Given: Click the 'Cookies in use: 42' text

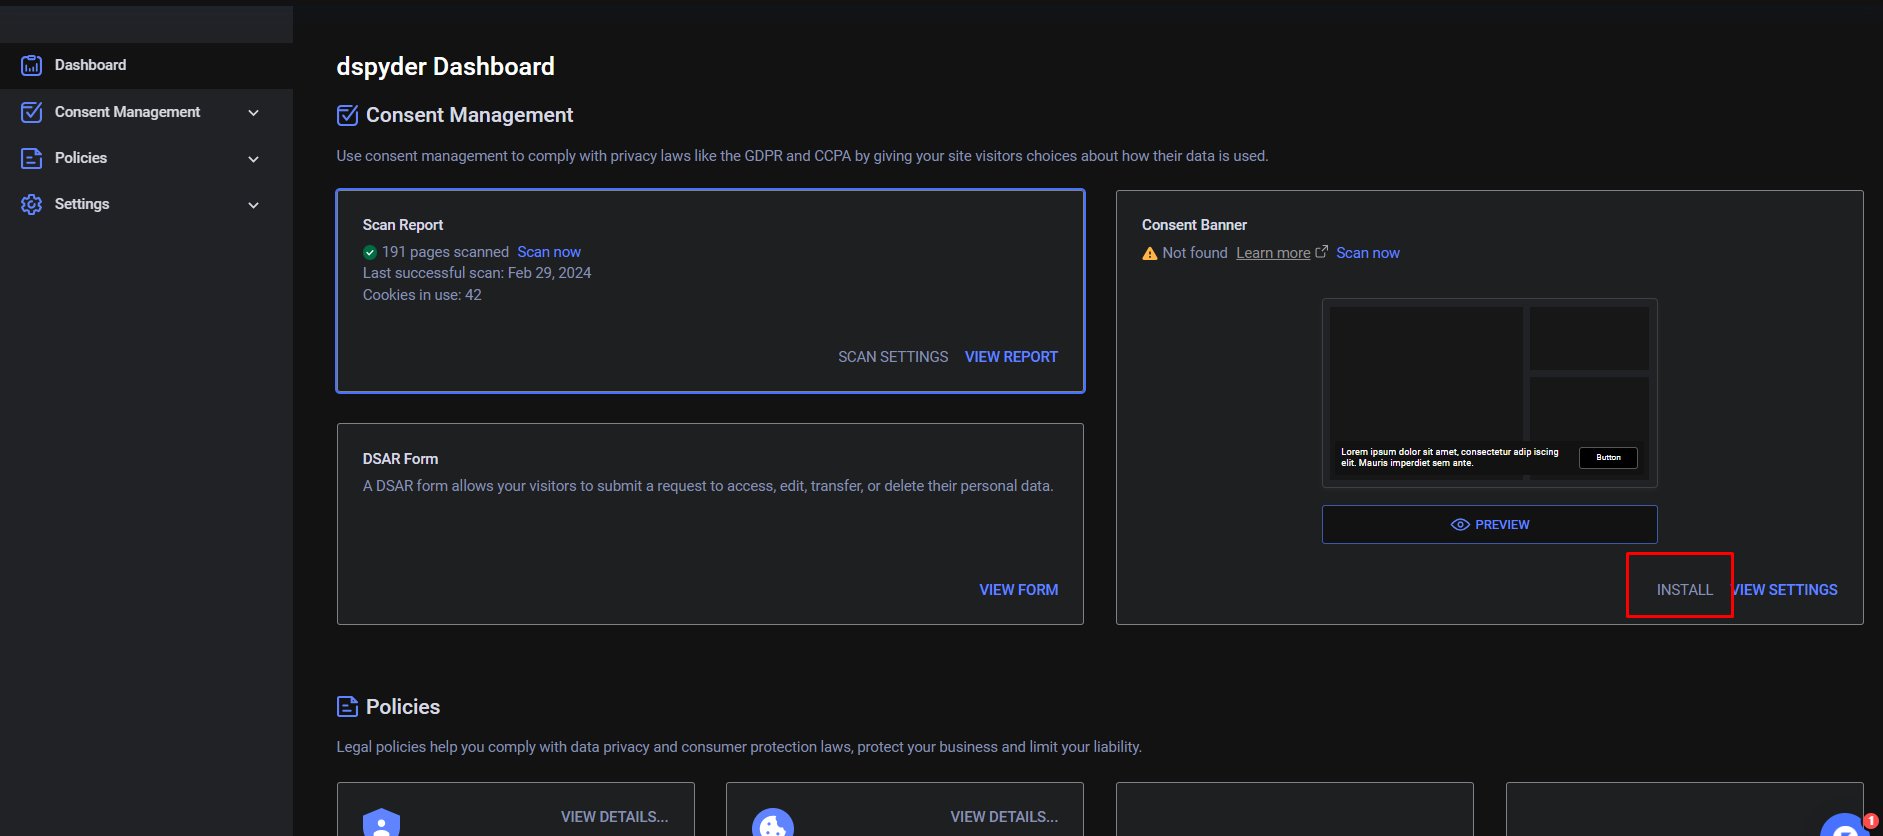Looking at the screenshot, I should click(422, 295).
